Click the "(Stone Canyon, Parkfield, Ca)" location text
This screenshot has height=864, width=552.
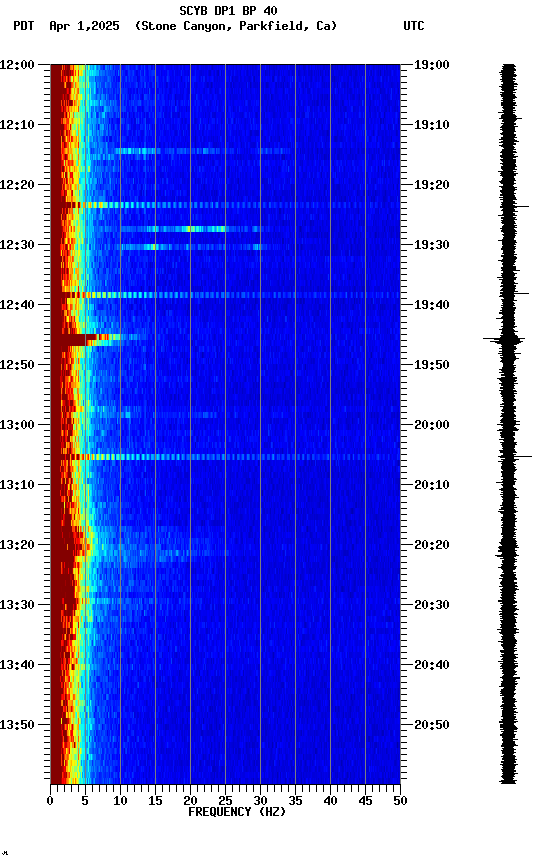tap(236, 26)
